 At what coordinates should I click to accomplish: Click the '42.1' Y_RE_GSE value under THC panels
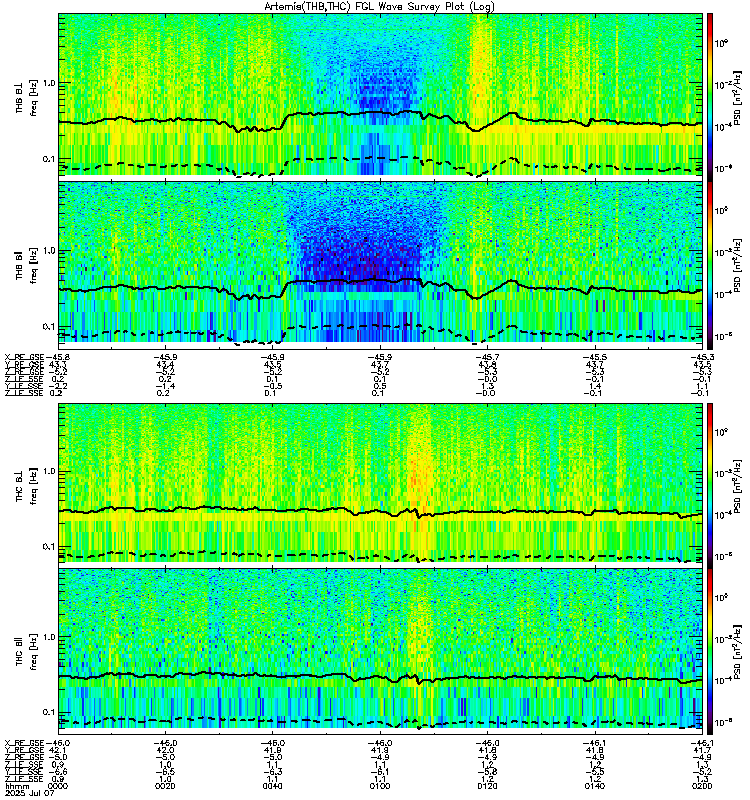[x=58, y=750]
